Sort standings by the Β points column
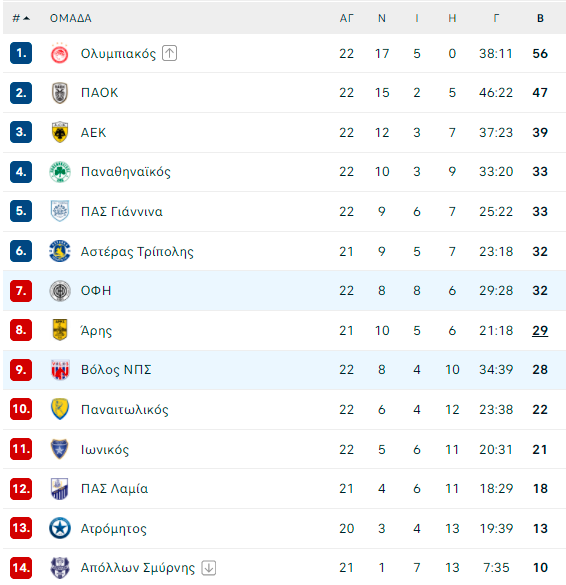Image resolution: width=566 pixels, height=585 pixels. click(x=540, y=18)
